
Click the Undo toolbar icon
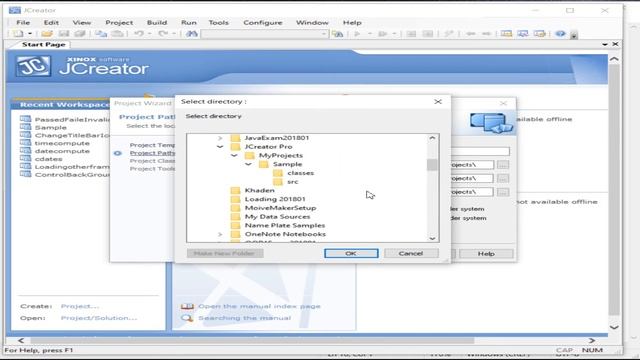[139, 34]
